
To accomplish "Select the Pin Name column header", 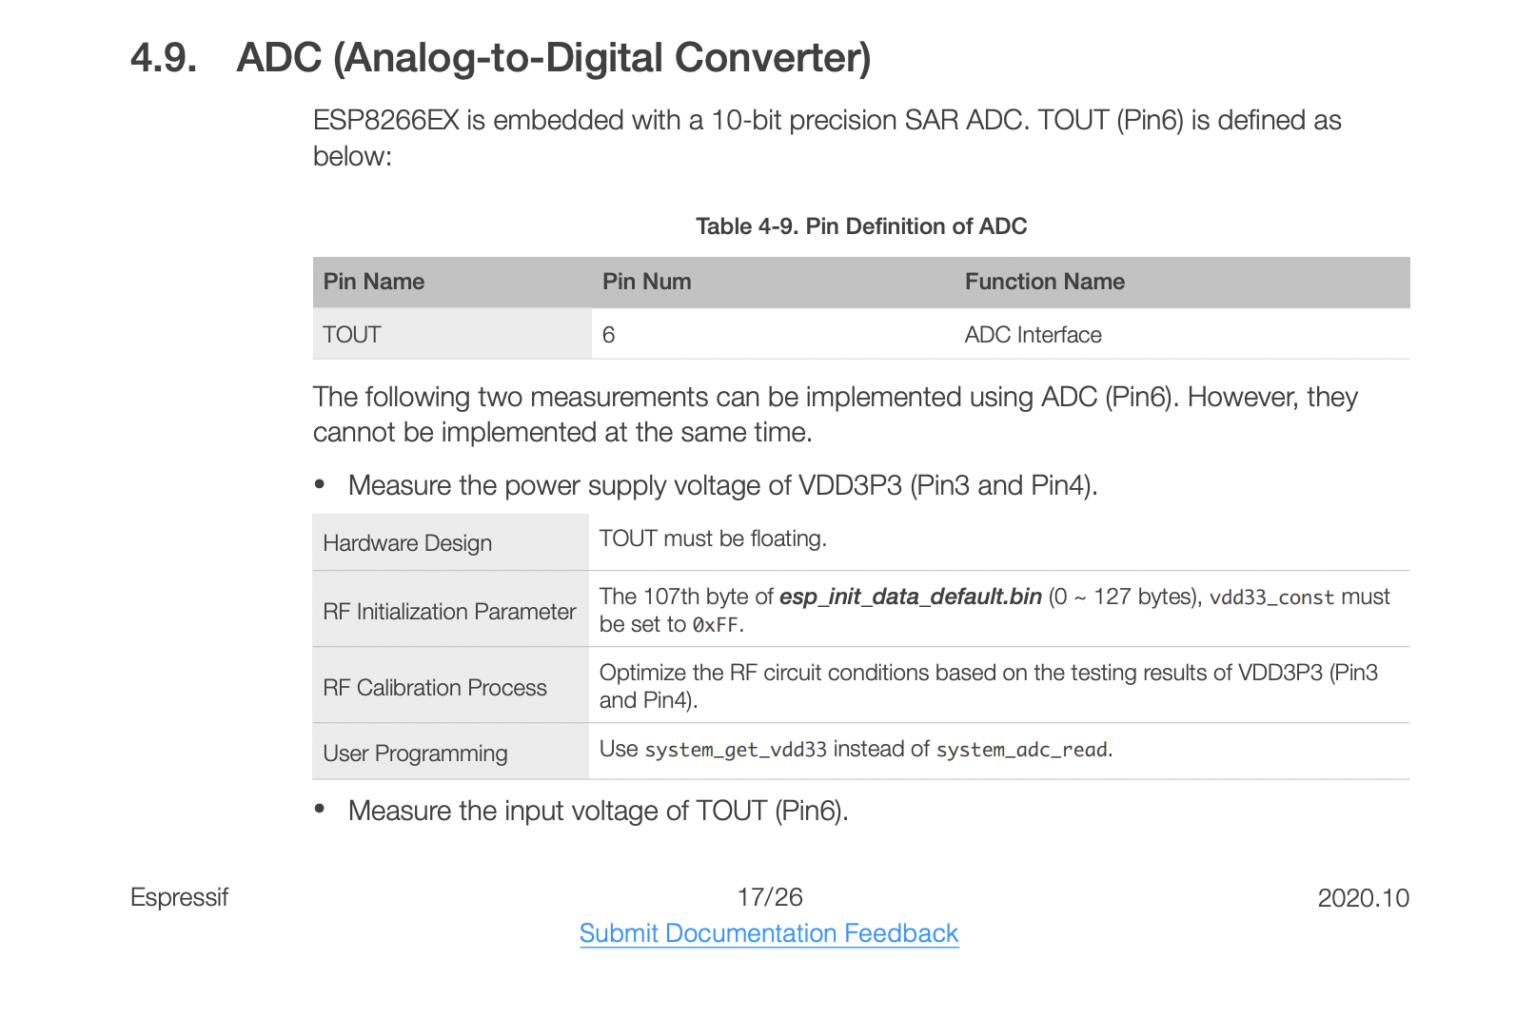I will click(373, 282).
